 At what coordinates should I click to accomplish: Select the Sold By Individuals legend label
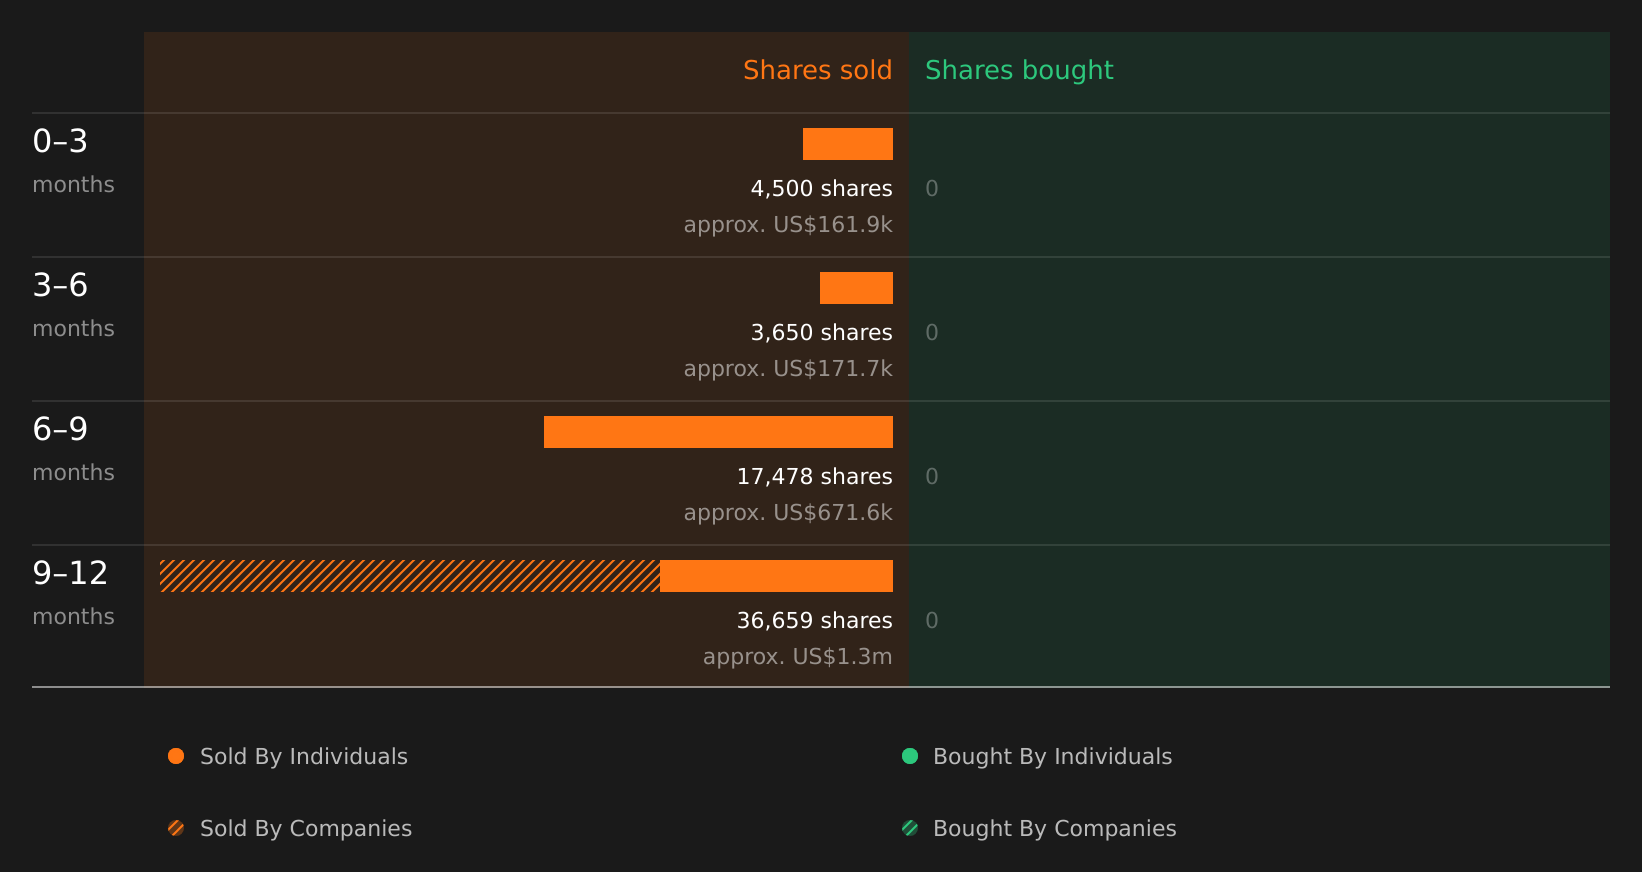pos(304,757)
